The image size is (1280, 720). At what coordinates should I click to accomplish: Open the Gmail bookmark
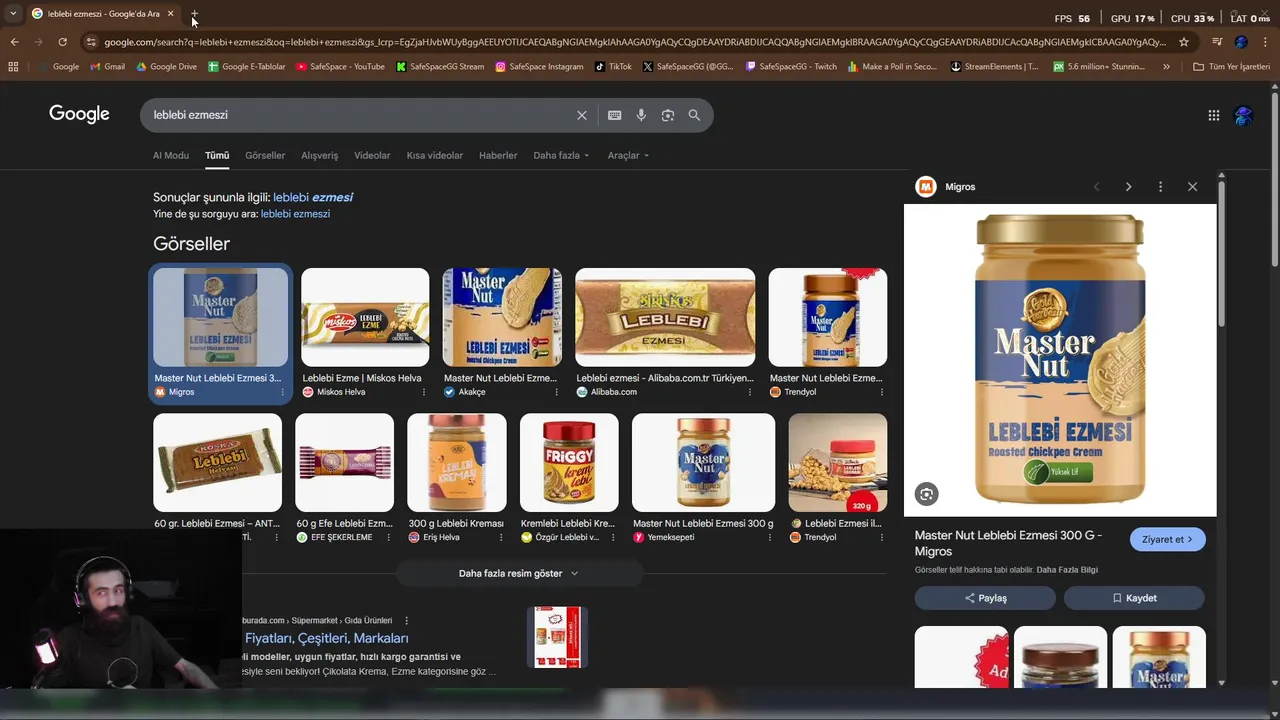(107, 67)
